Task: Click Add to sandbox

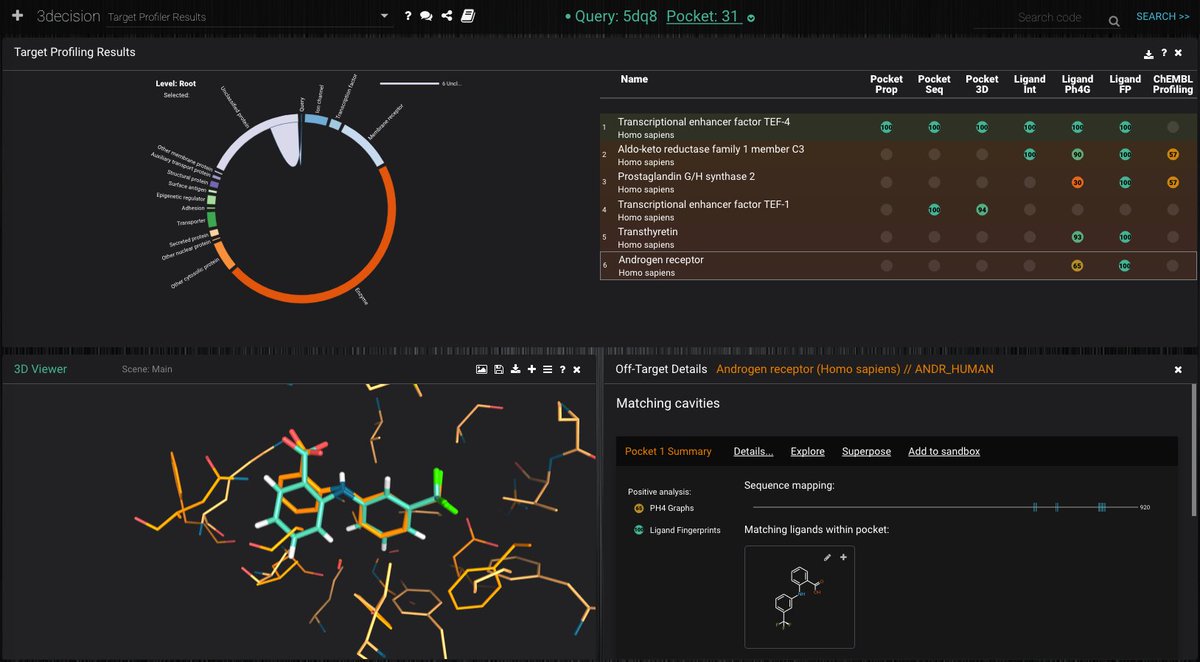Action: pyautogui.click(x=944, y=451)
